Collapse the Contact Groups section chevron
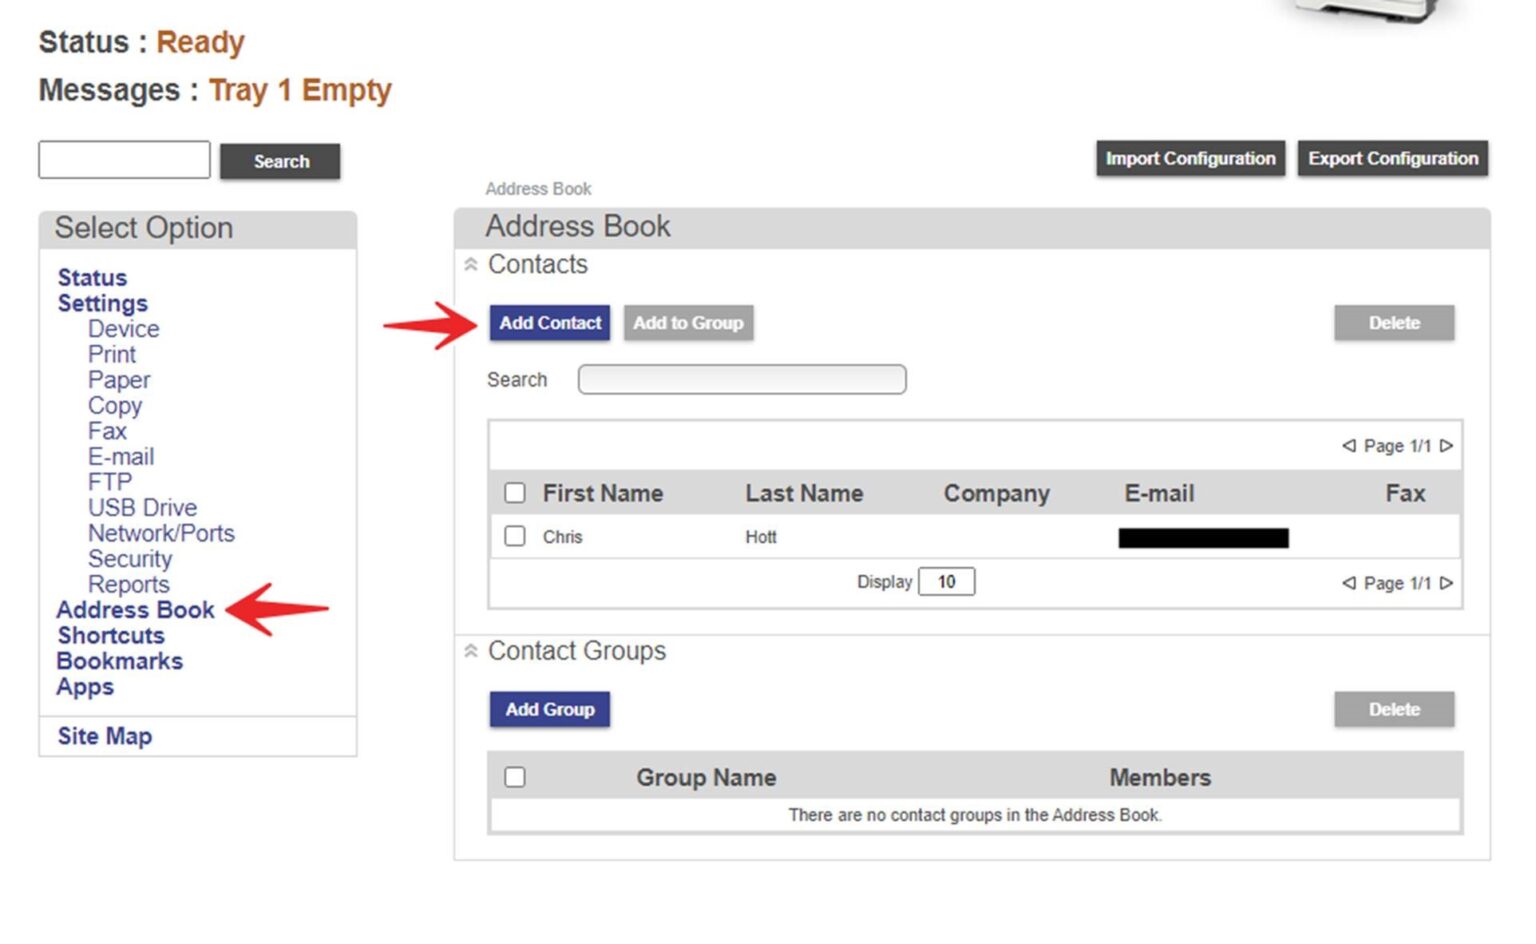The image size is (1536, 944). click(470, 650)
